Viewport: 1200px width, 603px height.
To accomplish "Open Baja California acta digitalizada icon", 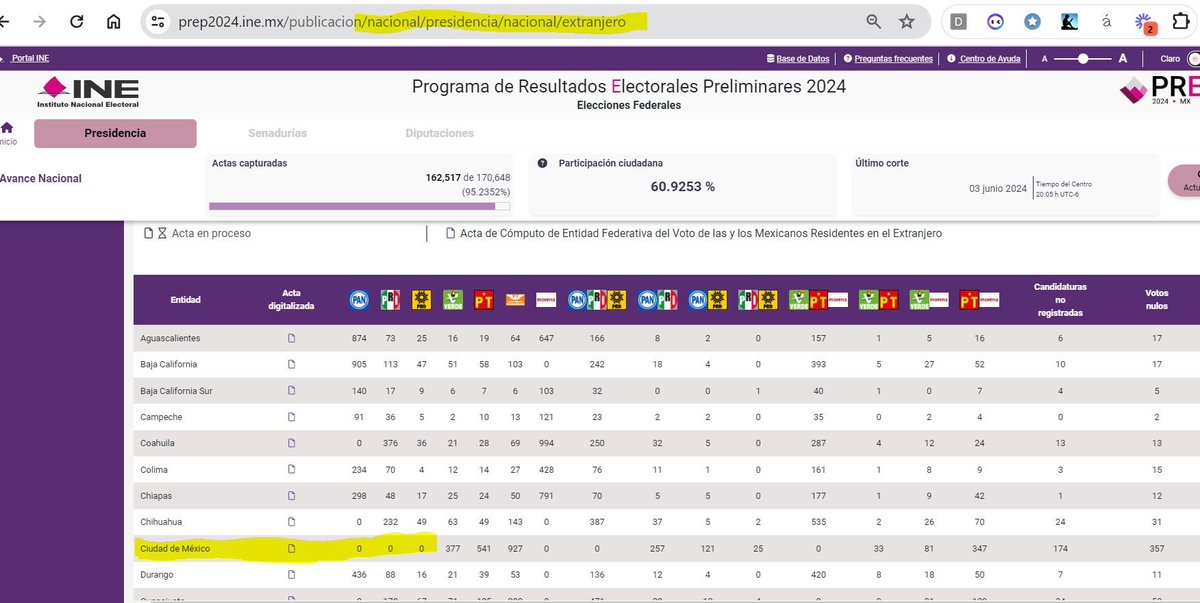I will [x=292, y=364].
